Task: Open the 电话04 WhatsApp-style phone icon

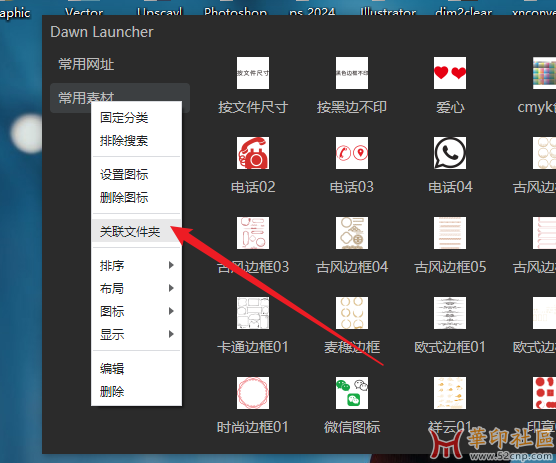Action: point(450,153)
